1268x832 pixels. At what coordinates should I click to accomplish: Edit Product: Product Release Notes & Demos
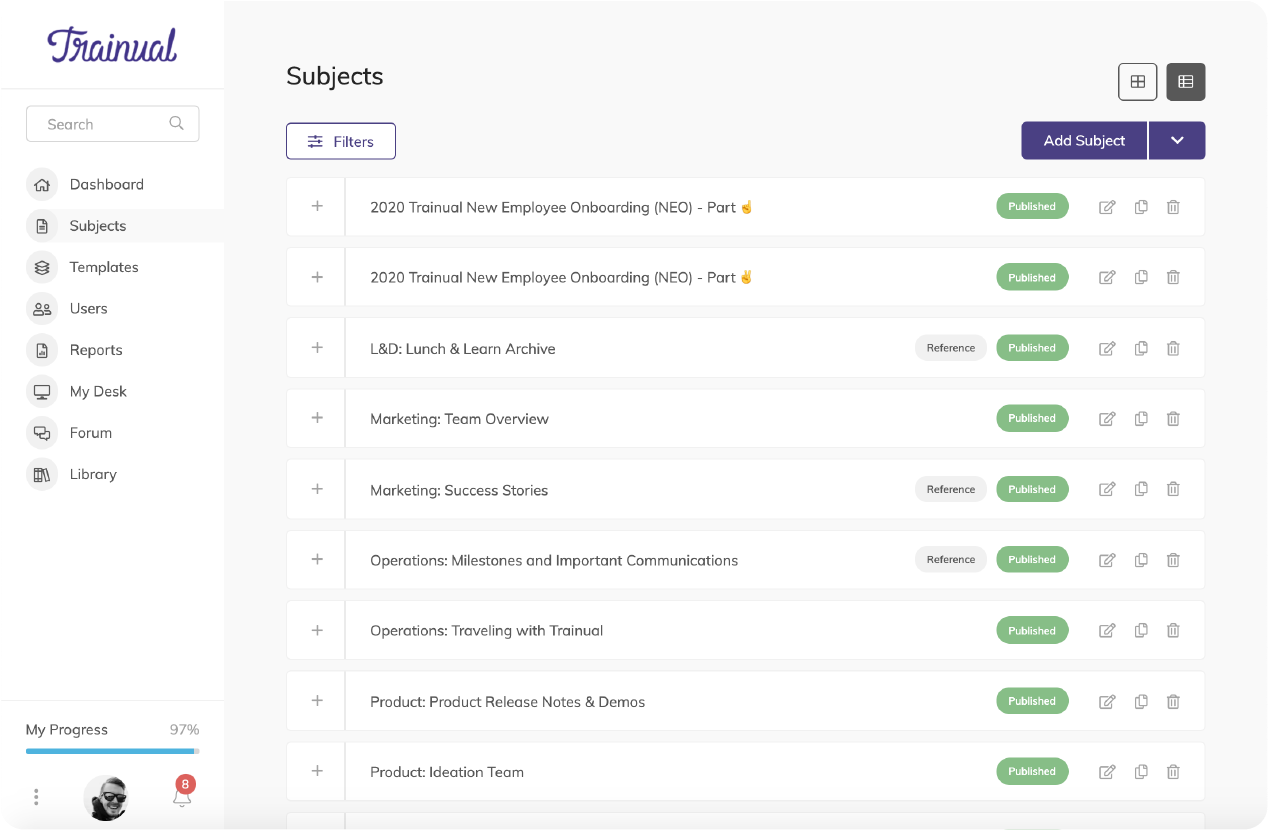coord(1107,702)
